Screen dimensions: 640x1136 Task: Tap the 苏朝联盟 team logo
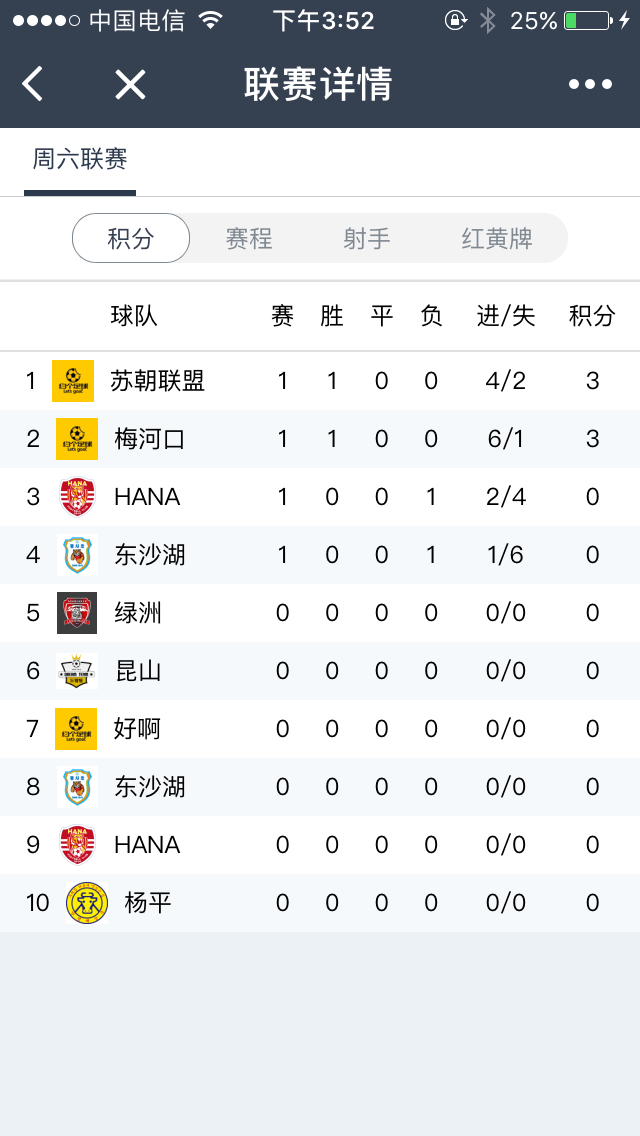click(x=73, y=381)
